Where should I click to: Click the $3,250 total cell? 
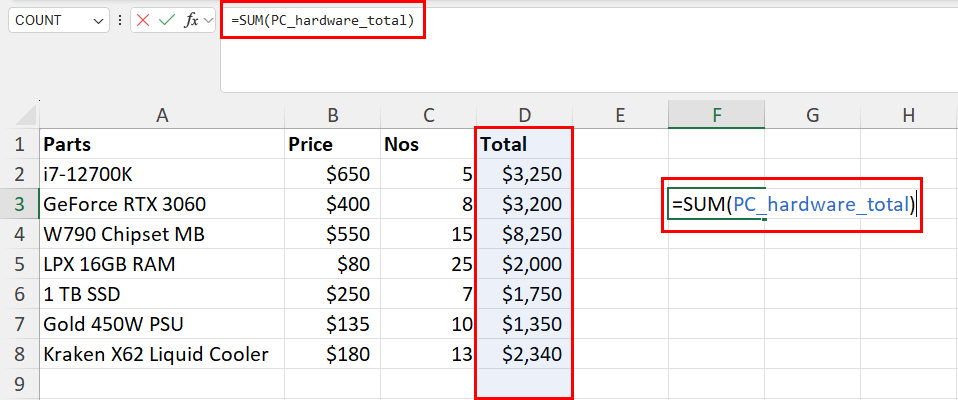tap(525, 174)
